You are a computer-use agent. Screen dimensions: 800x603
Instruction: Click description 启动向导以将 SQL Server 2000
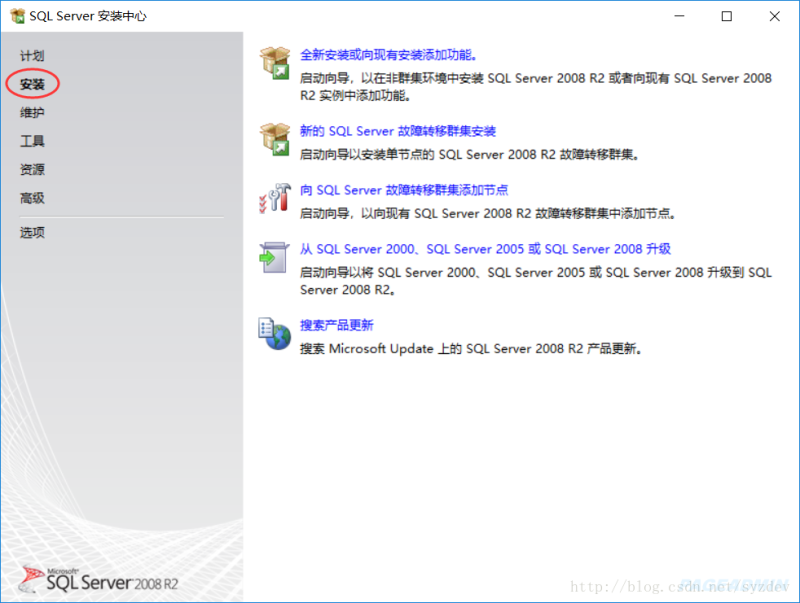[x=536, y=281]
